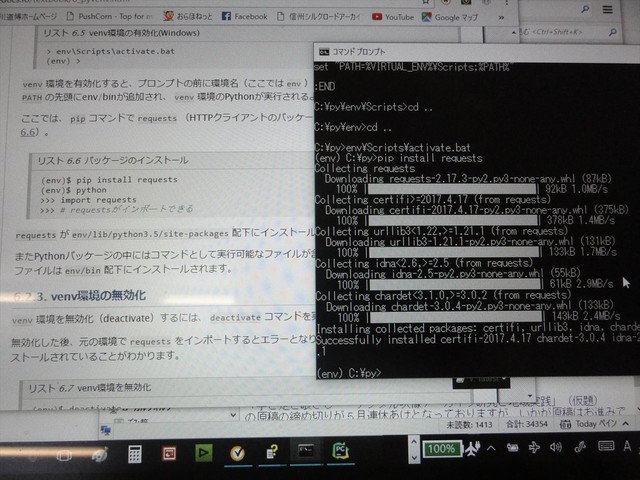Launch the green play-arrow app in taskbar
This screenshot has height=480, width=640.
(x=203, y=452)
